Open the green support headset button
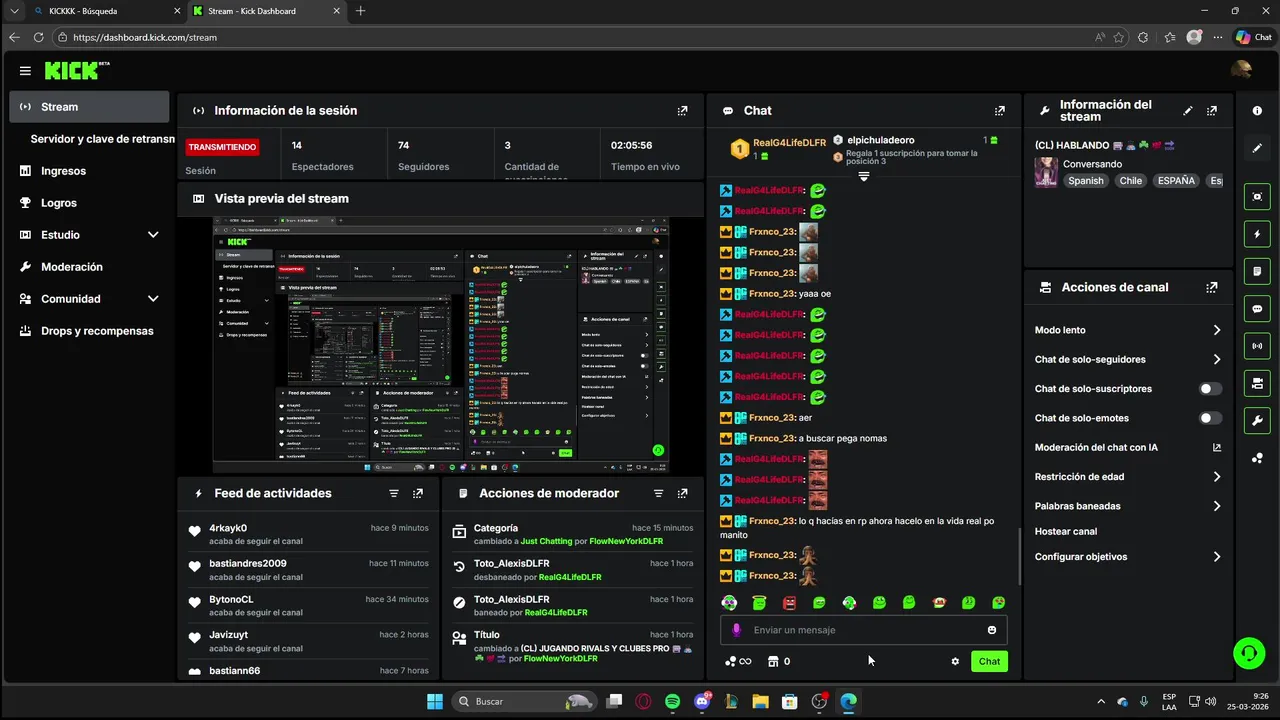Screen dimensions: 1280x720 [1249, 654]
